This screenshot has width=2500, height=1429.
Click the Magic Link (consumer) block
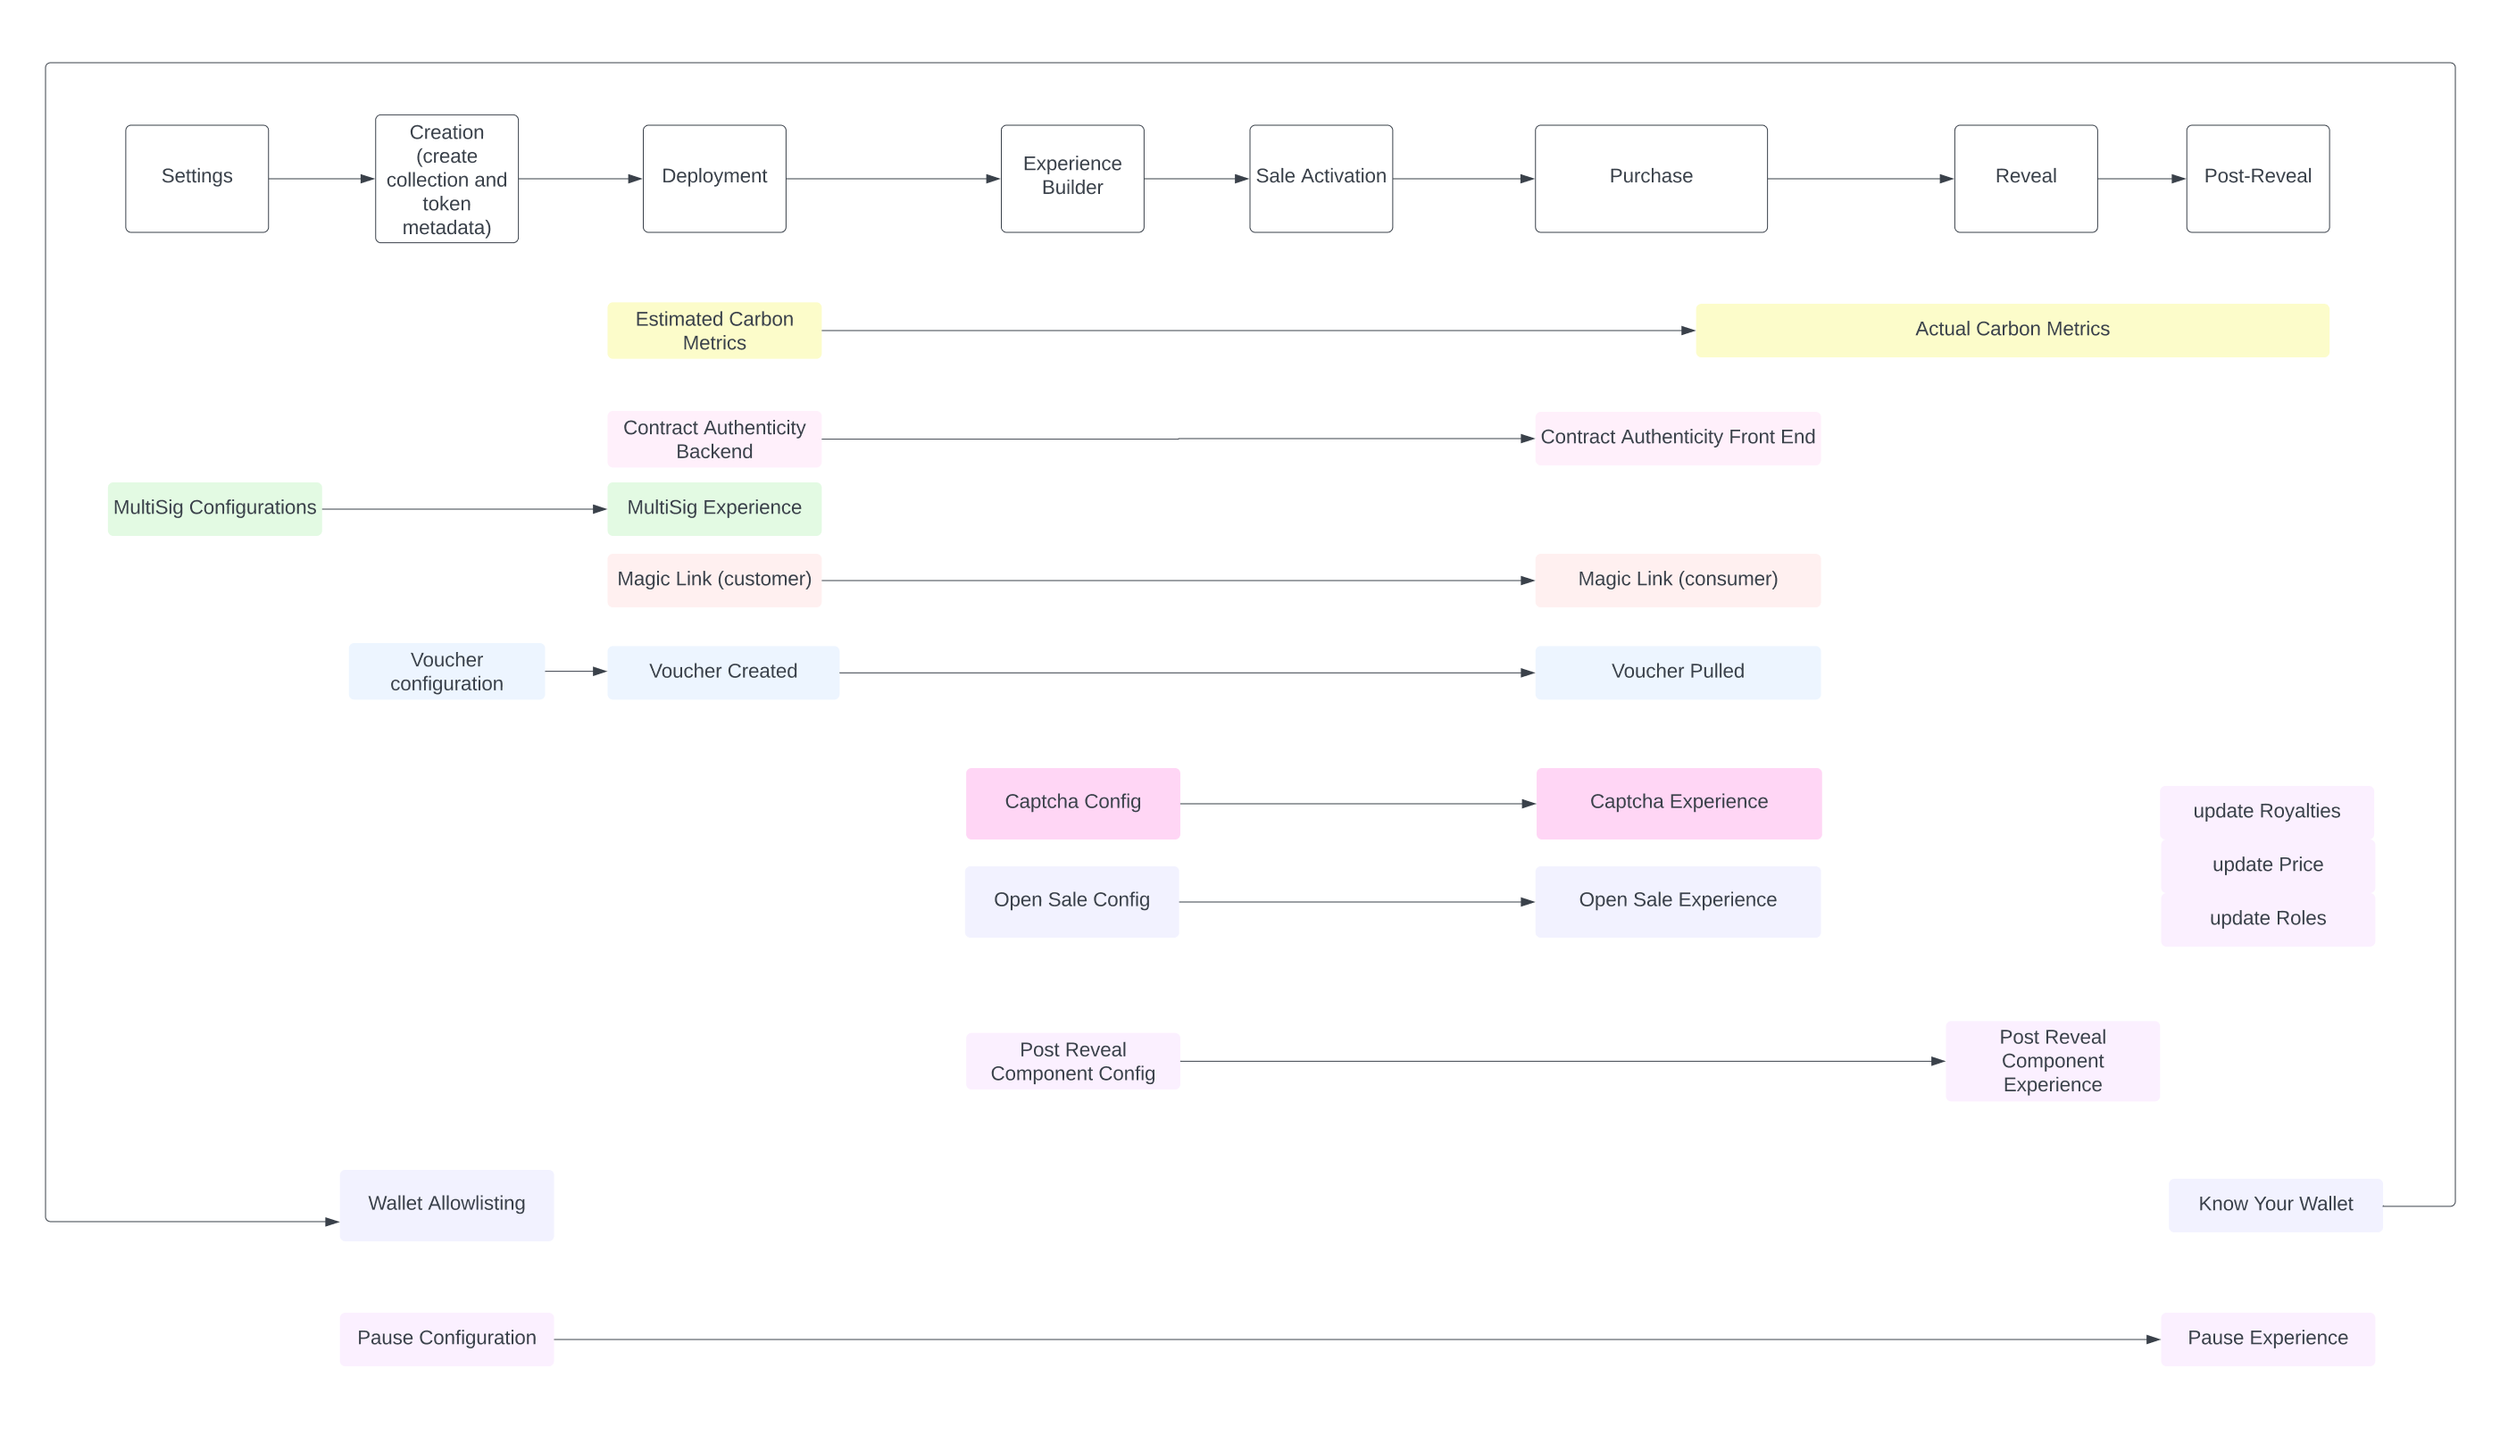tap(1677, 580)
